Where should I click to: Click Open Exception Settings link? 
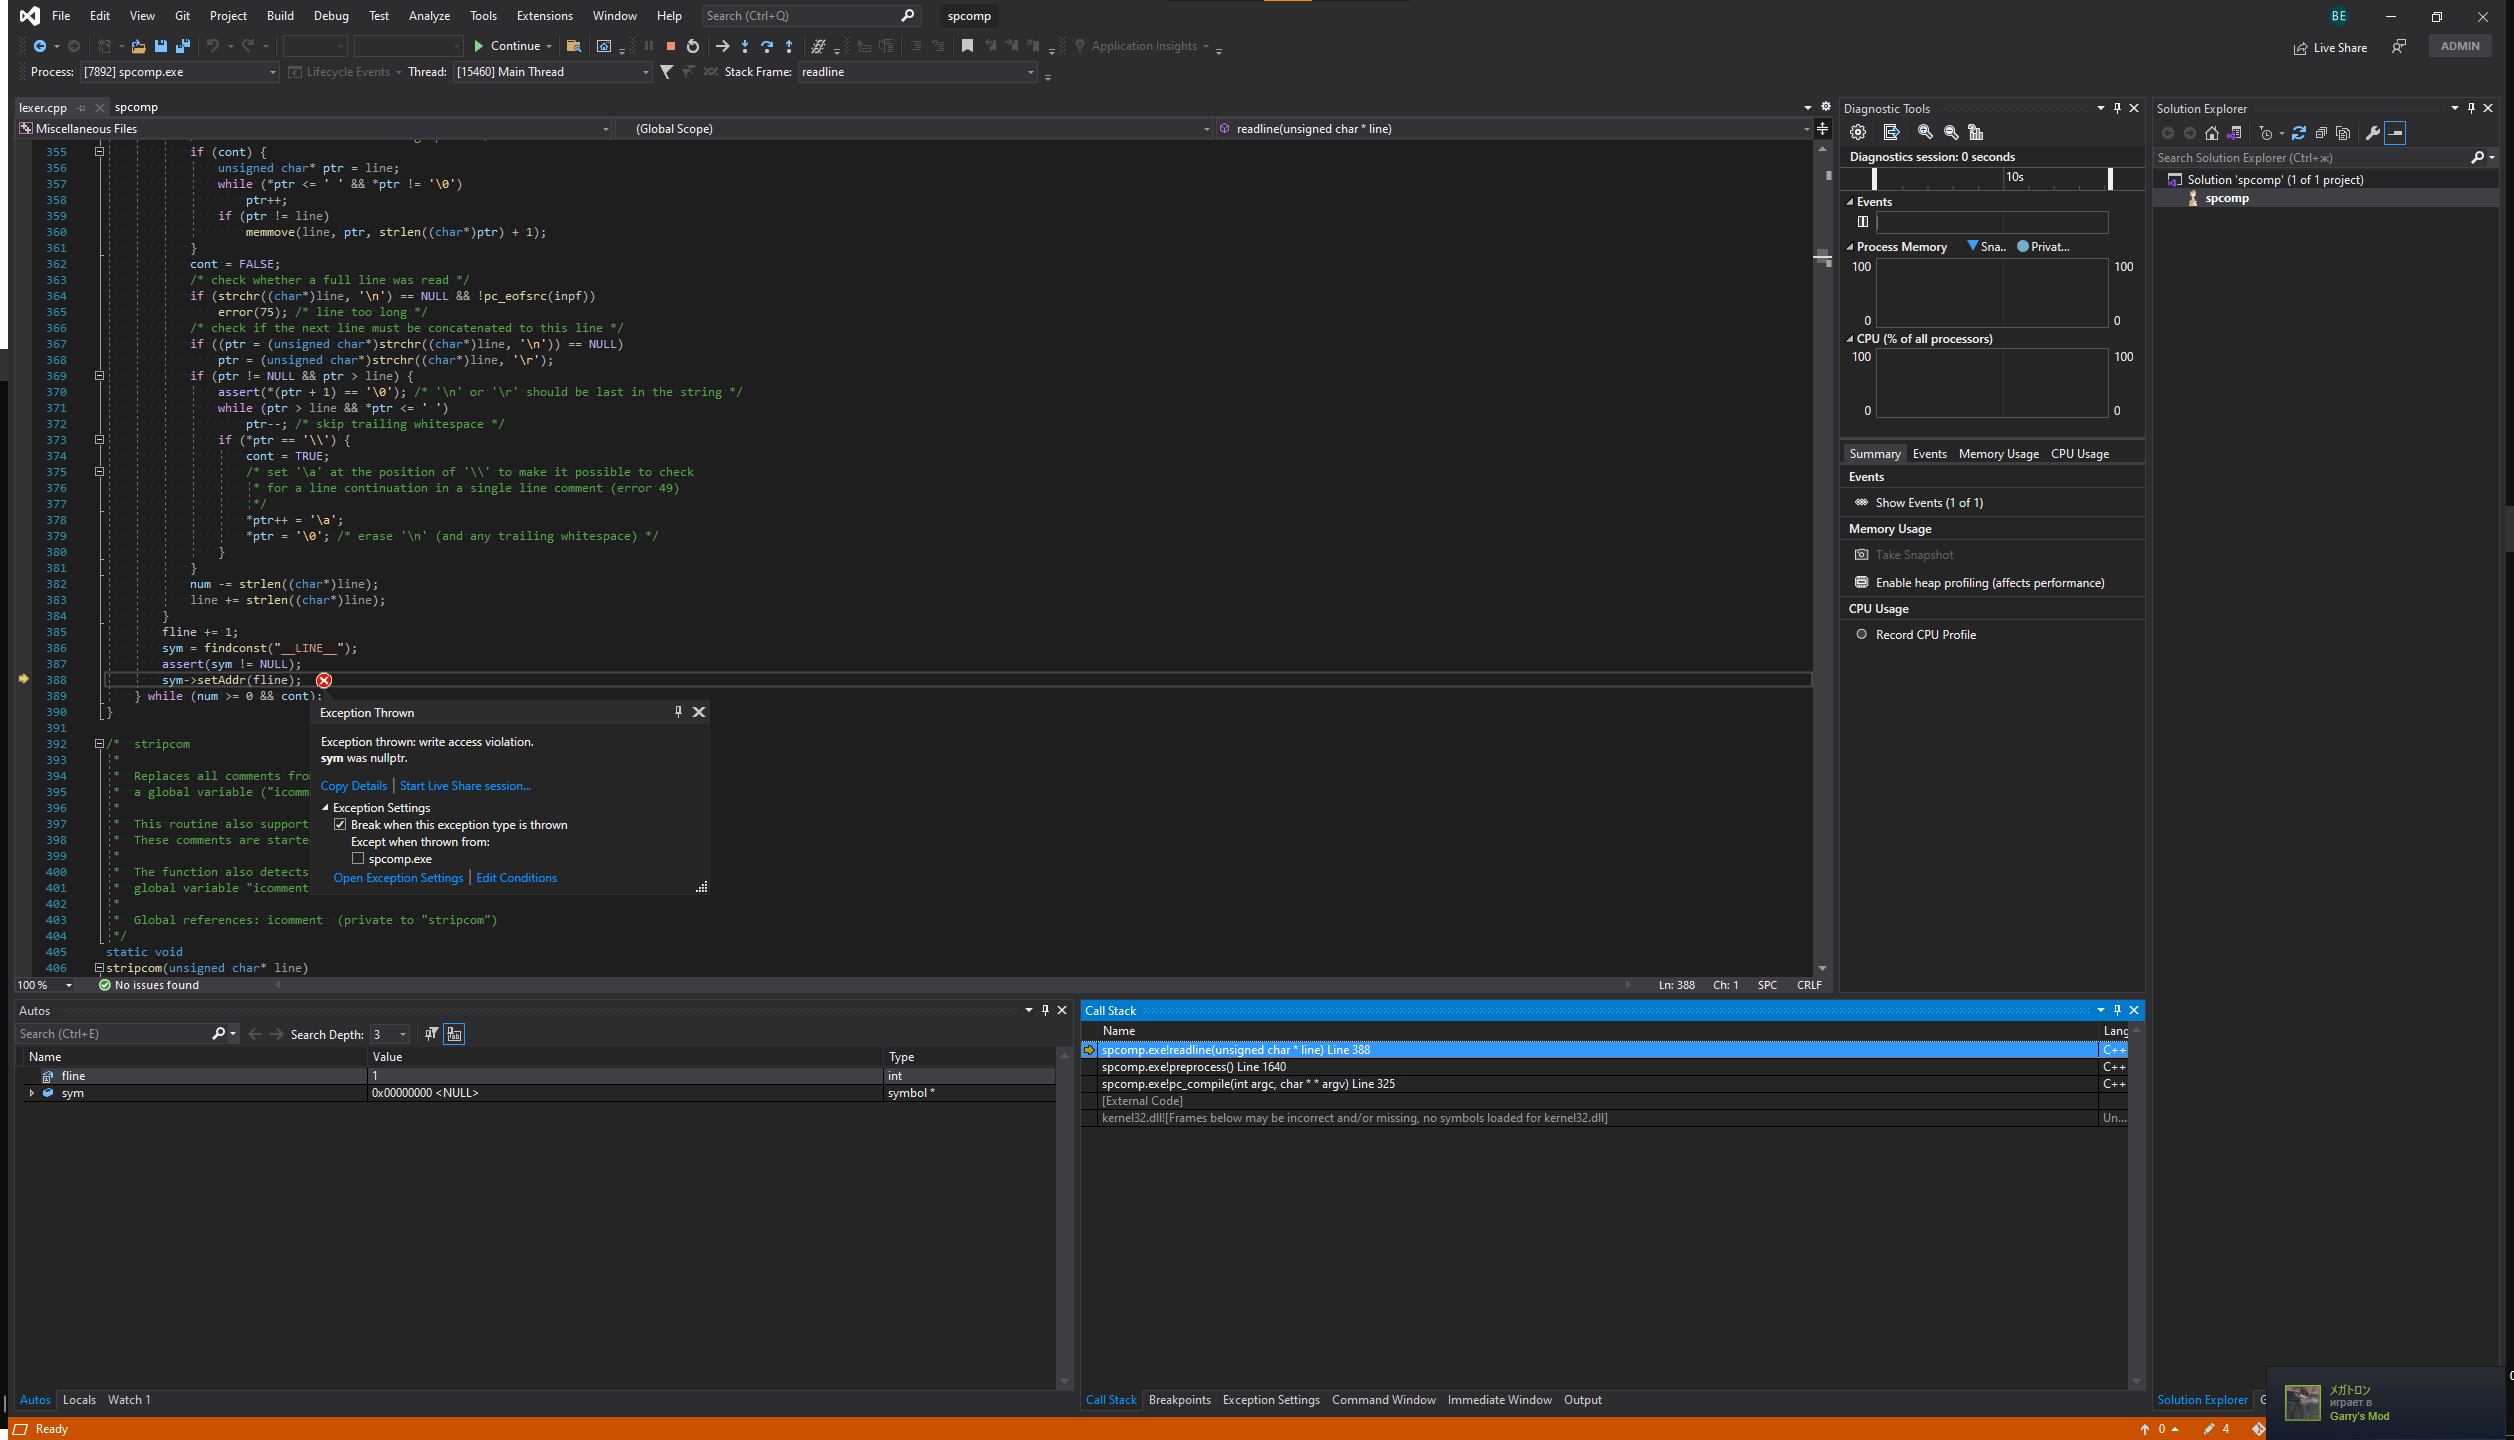tap(398, 878)
